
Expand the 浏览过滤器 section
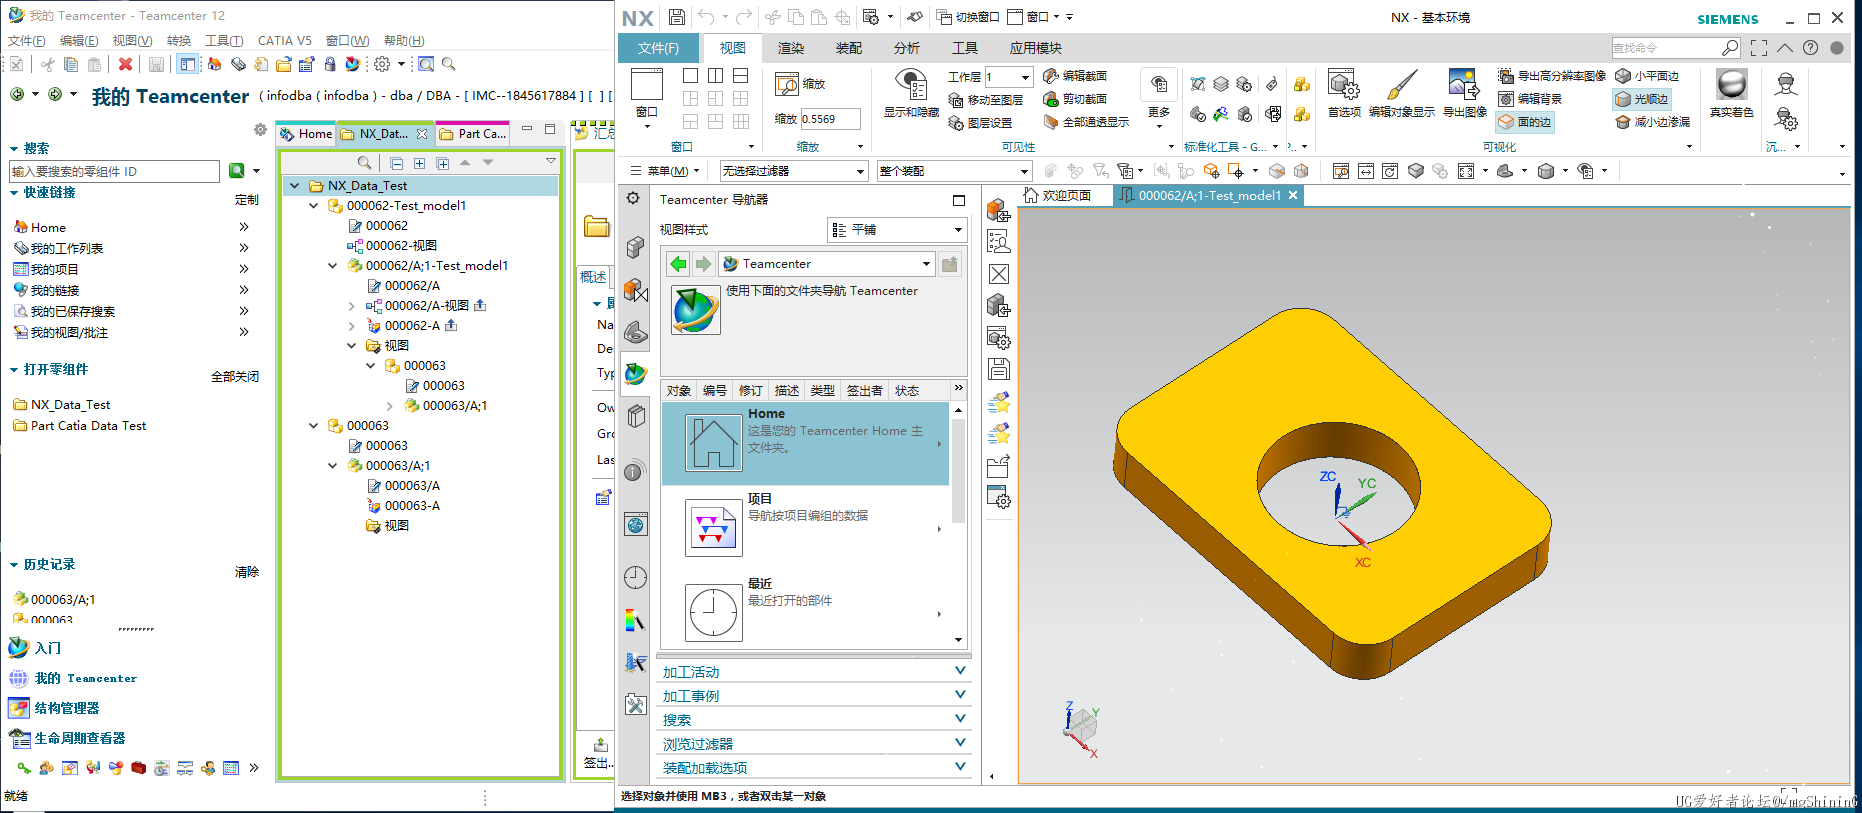(813, 744)
